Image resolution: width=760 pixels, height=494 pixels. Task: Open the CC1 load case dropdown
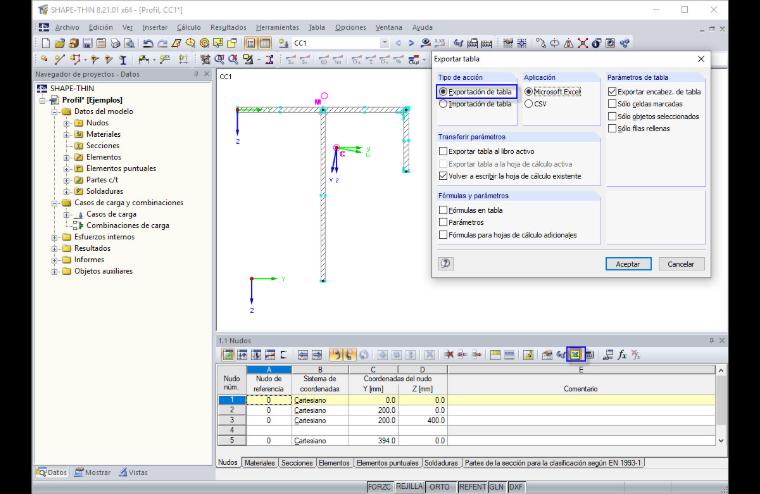(x=384, y=43)
